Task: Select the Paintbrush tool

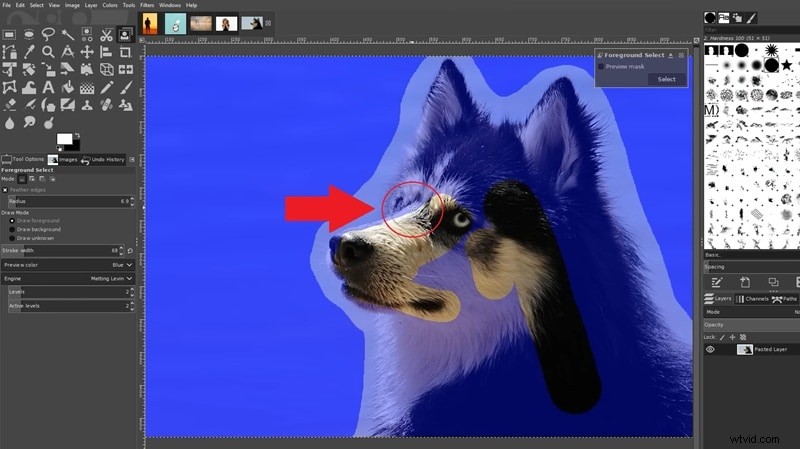Action: [125, 87]
